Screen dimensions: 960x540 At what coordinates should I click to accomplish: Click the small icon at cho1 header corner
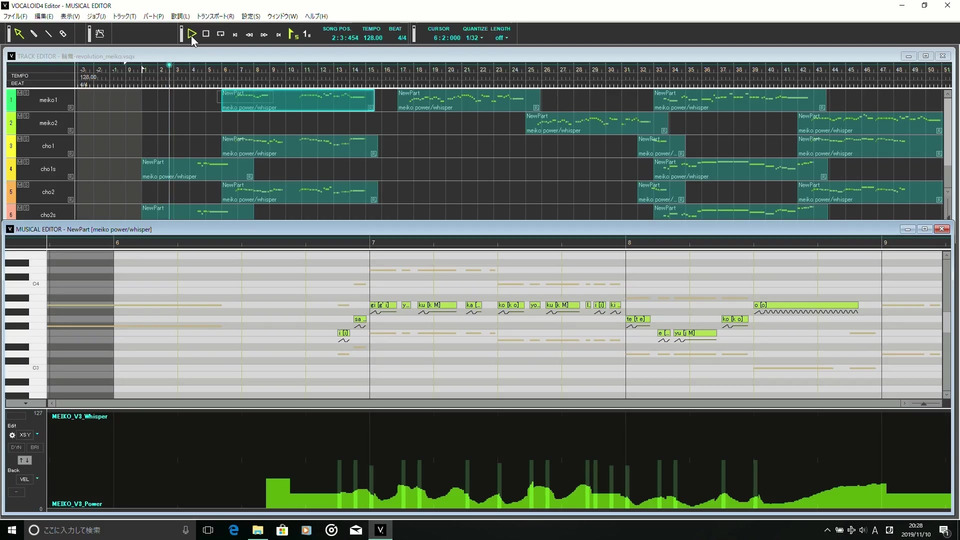coord(71,154)
